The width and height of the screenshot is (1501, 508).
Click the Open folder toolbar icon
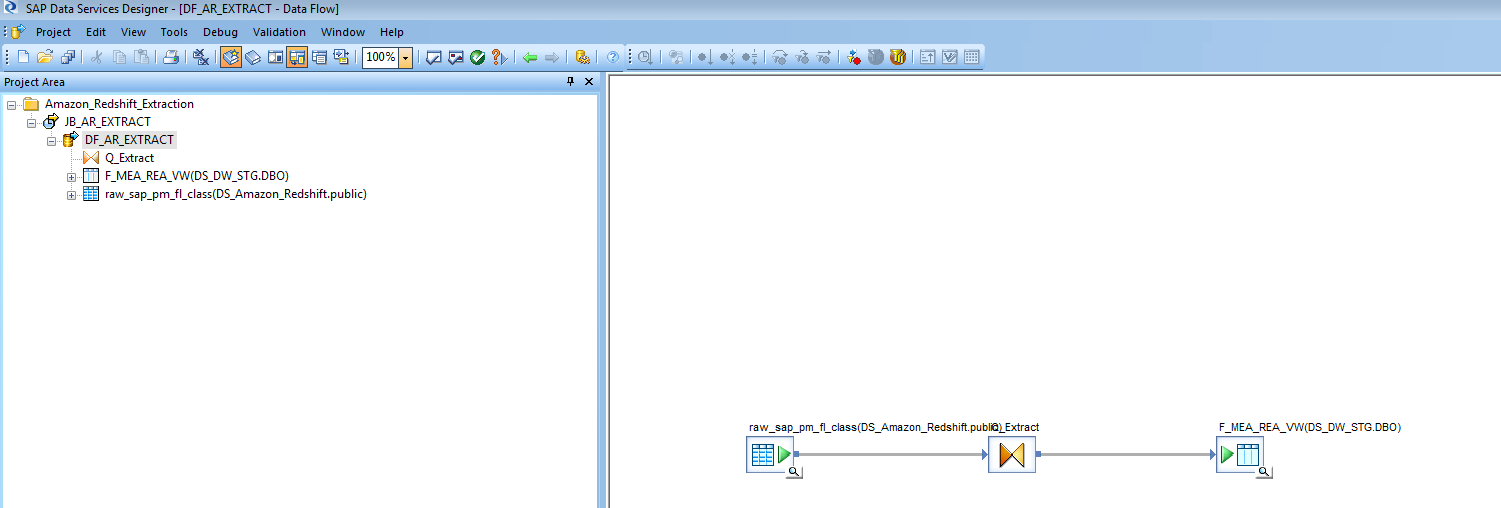click(45, 58)
